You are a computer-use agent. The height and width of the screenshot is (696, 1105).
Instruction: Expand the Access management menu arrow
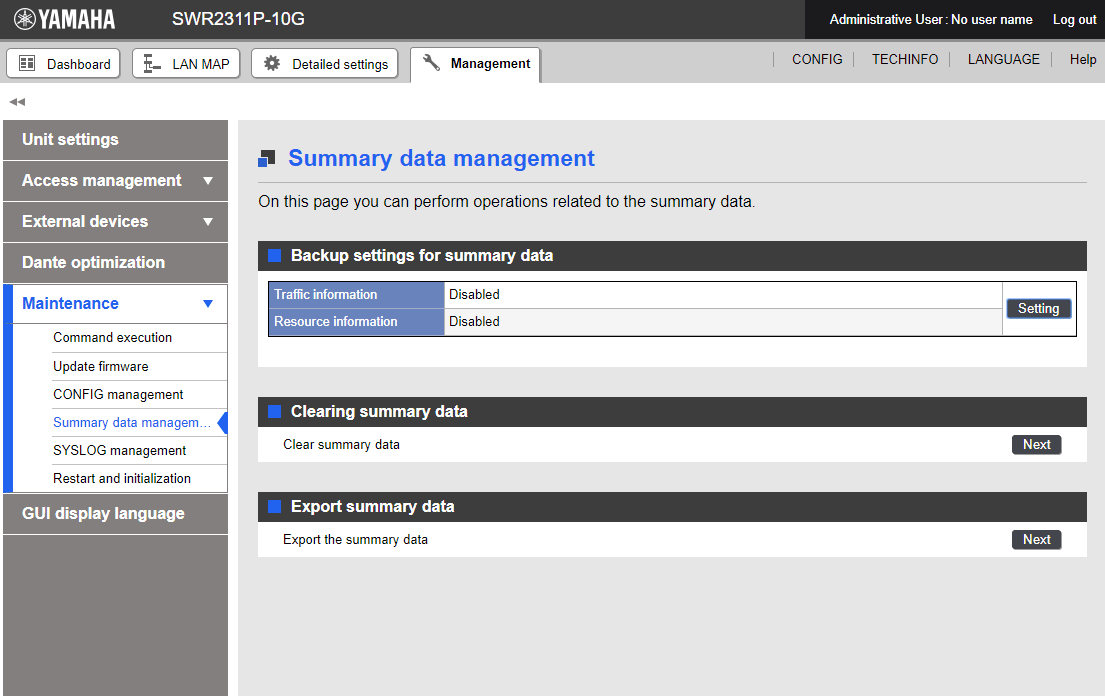(208, 181)
